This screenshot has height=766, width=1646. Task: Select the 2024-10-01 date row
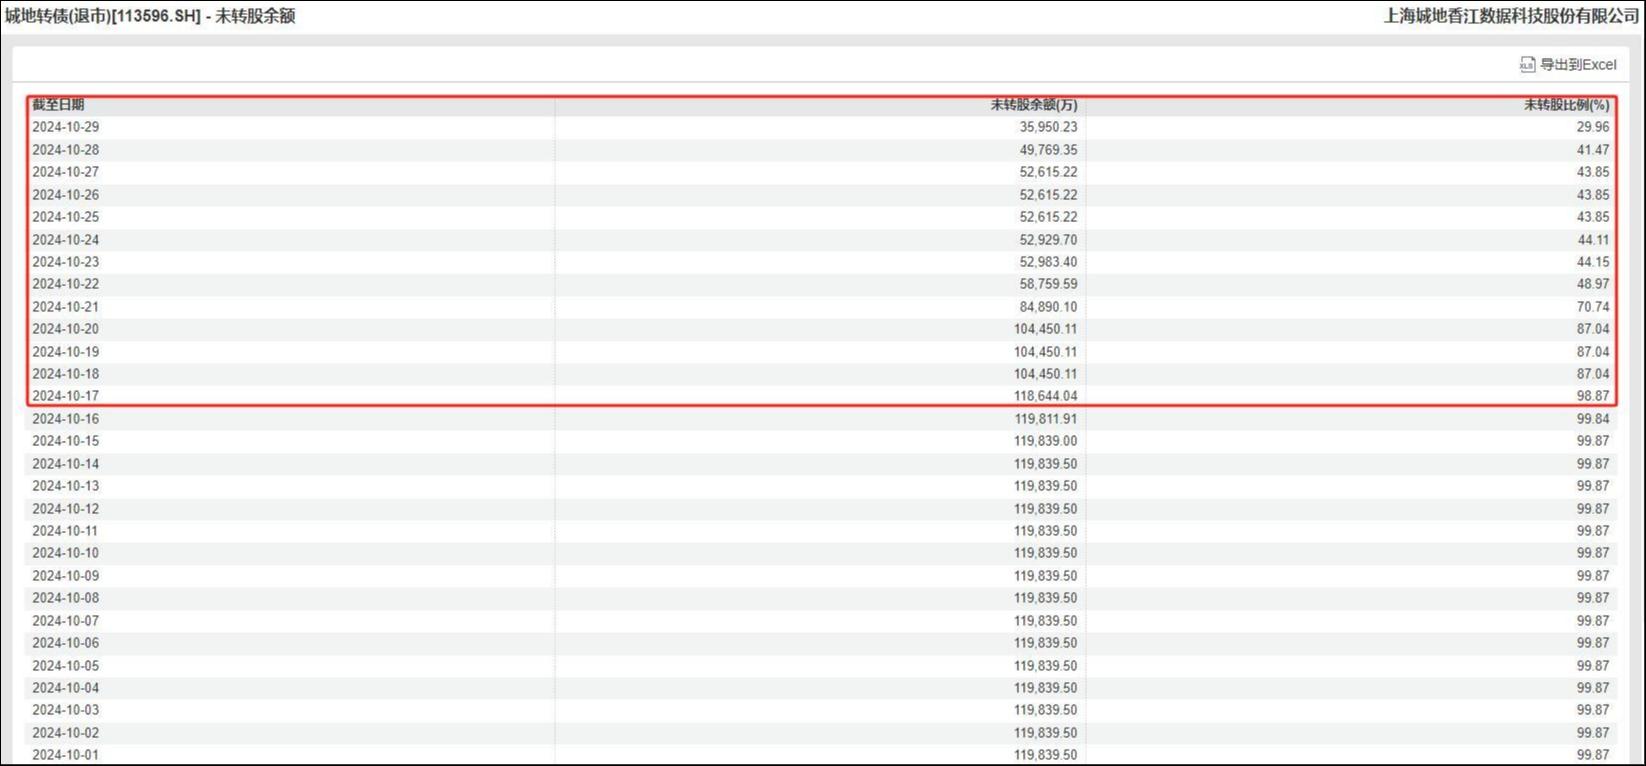pos(821,755)
